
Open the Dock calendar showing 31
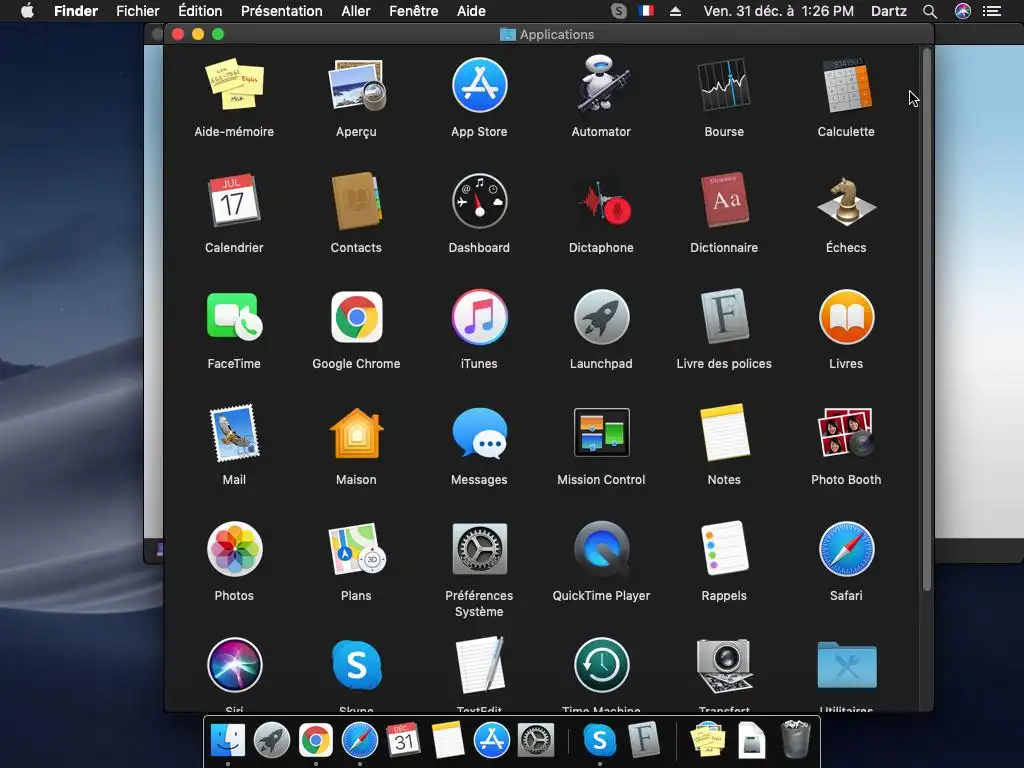pyautogui.click(x=403, y=740)
